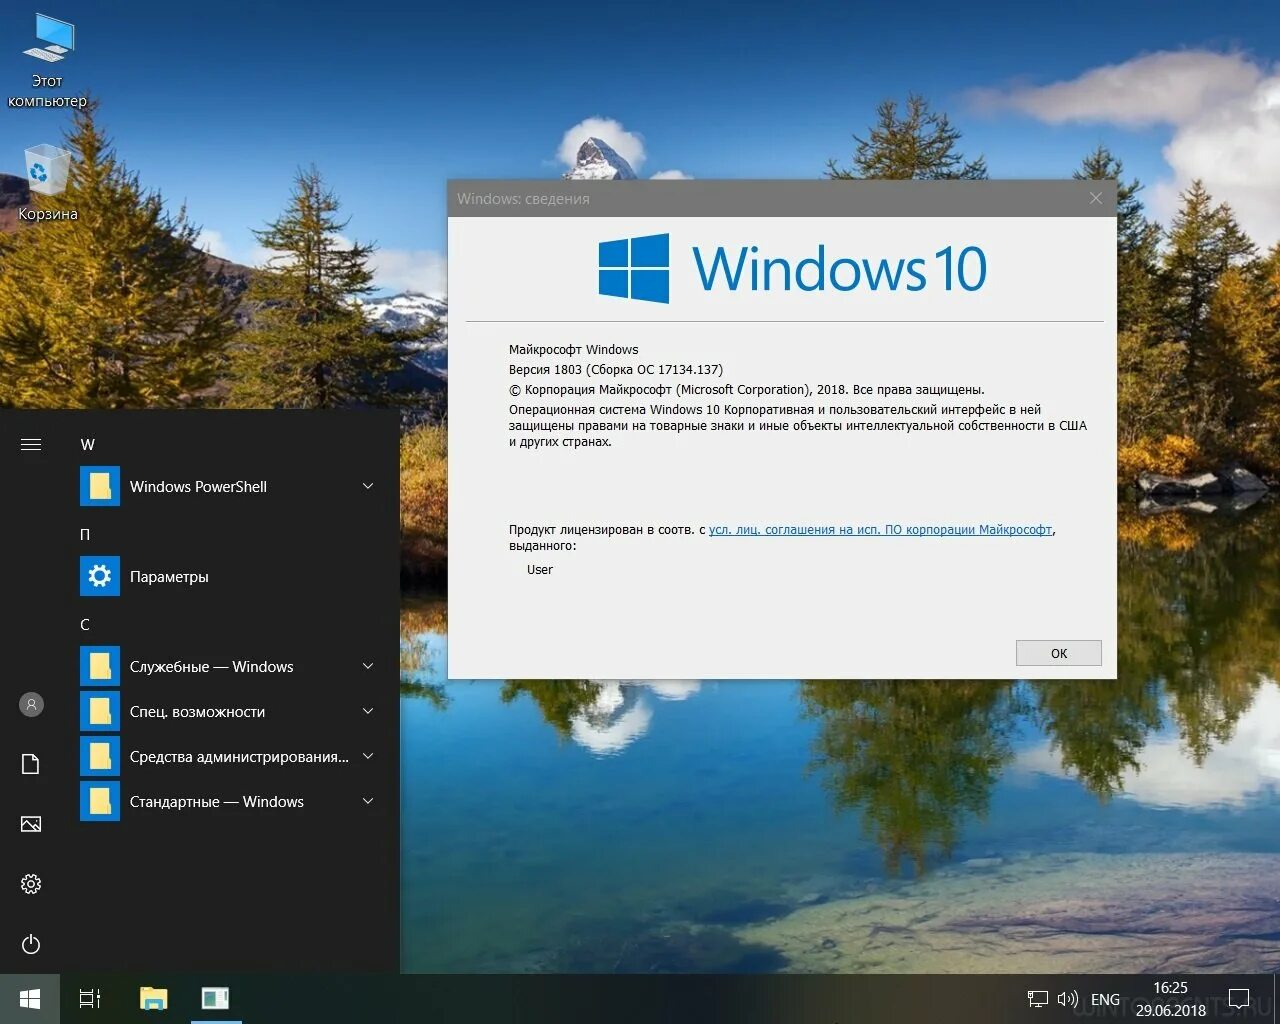1280x1024 pixels.
Task: Click the Средства администрирования folder icon
Action: pyautogui.click(x=100, y=757)
